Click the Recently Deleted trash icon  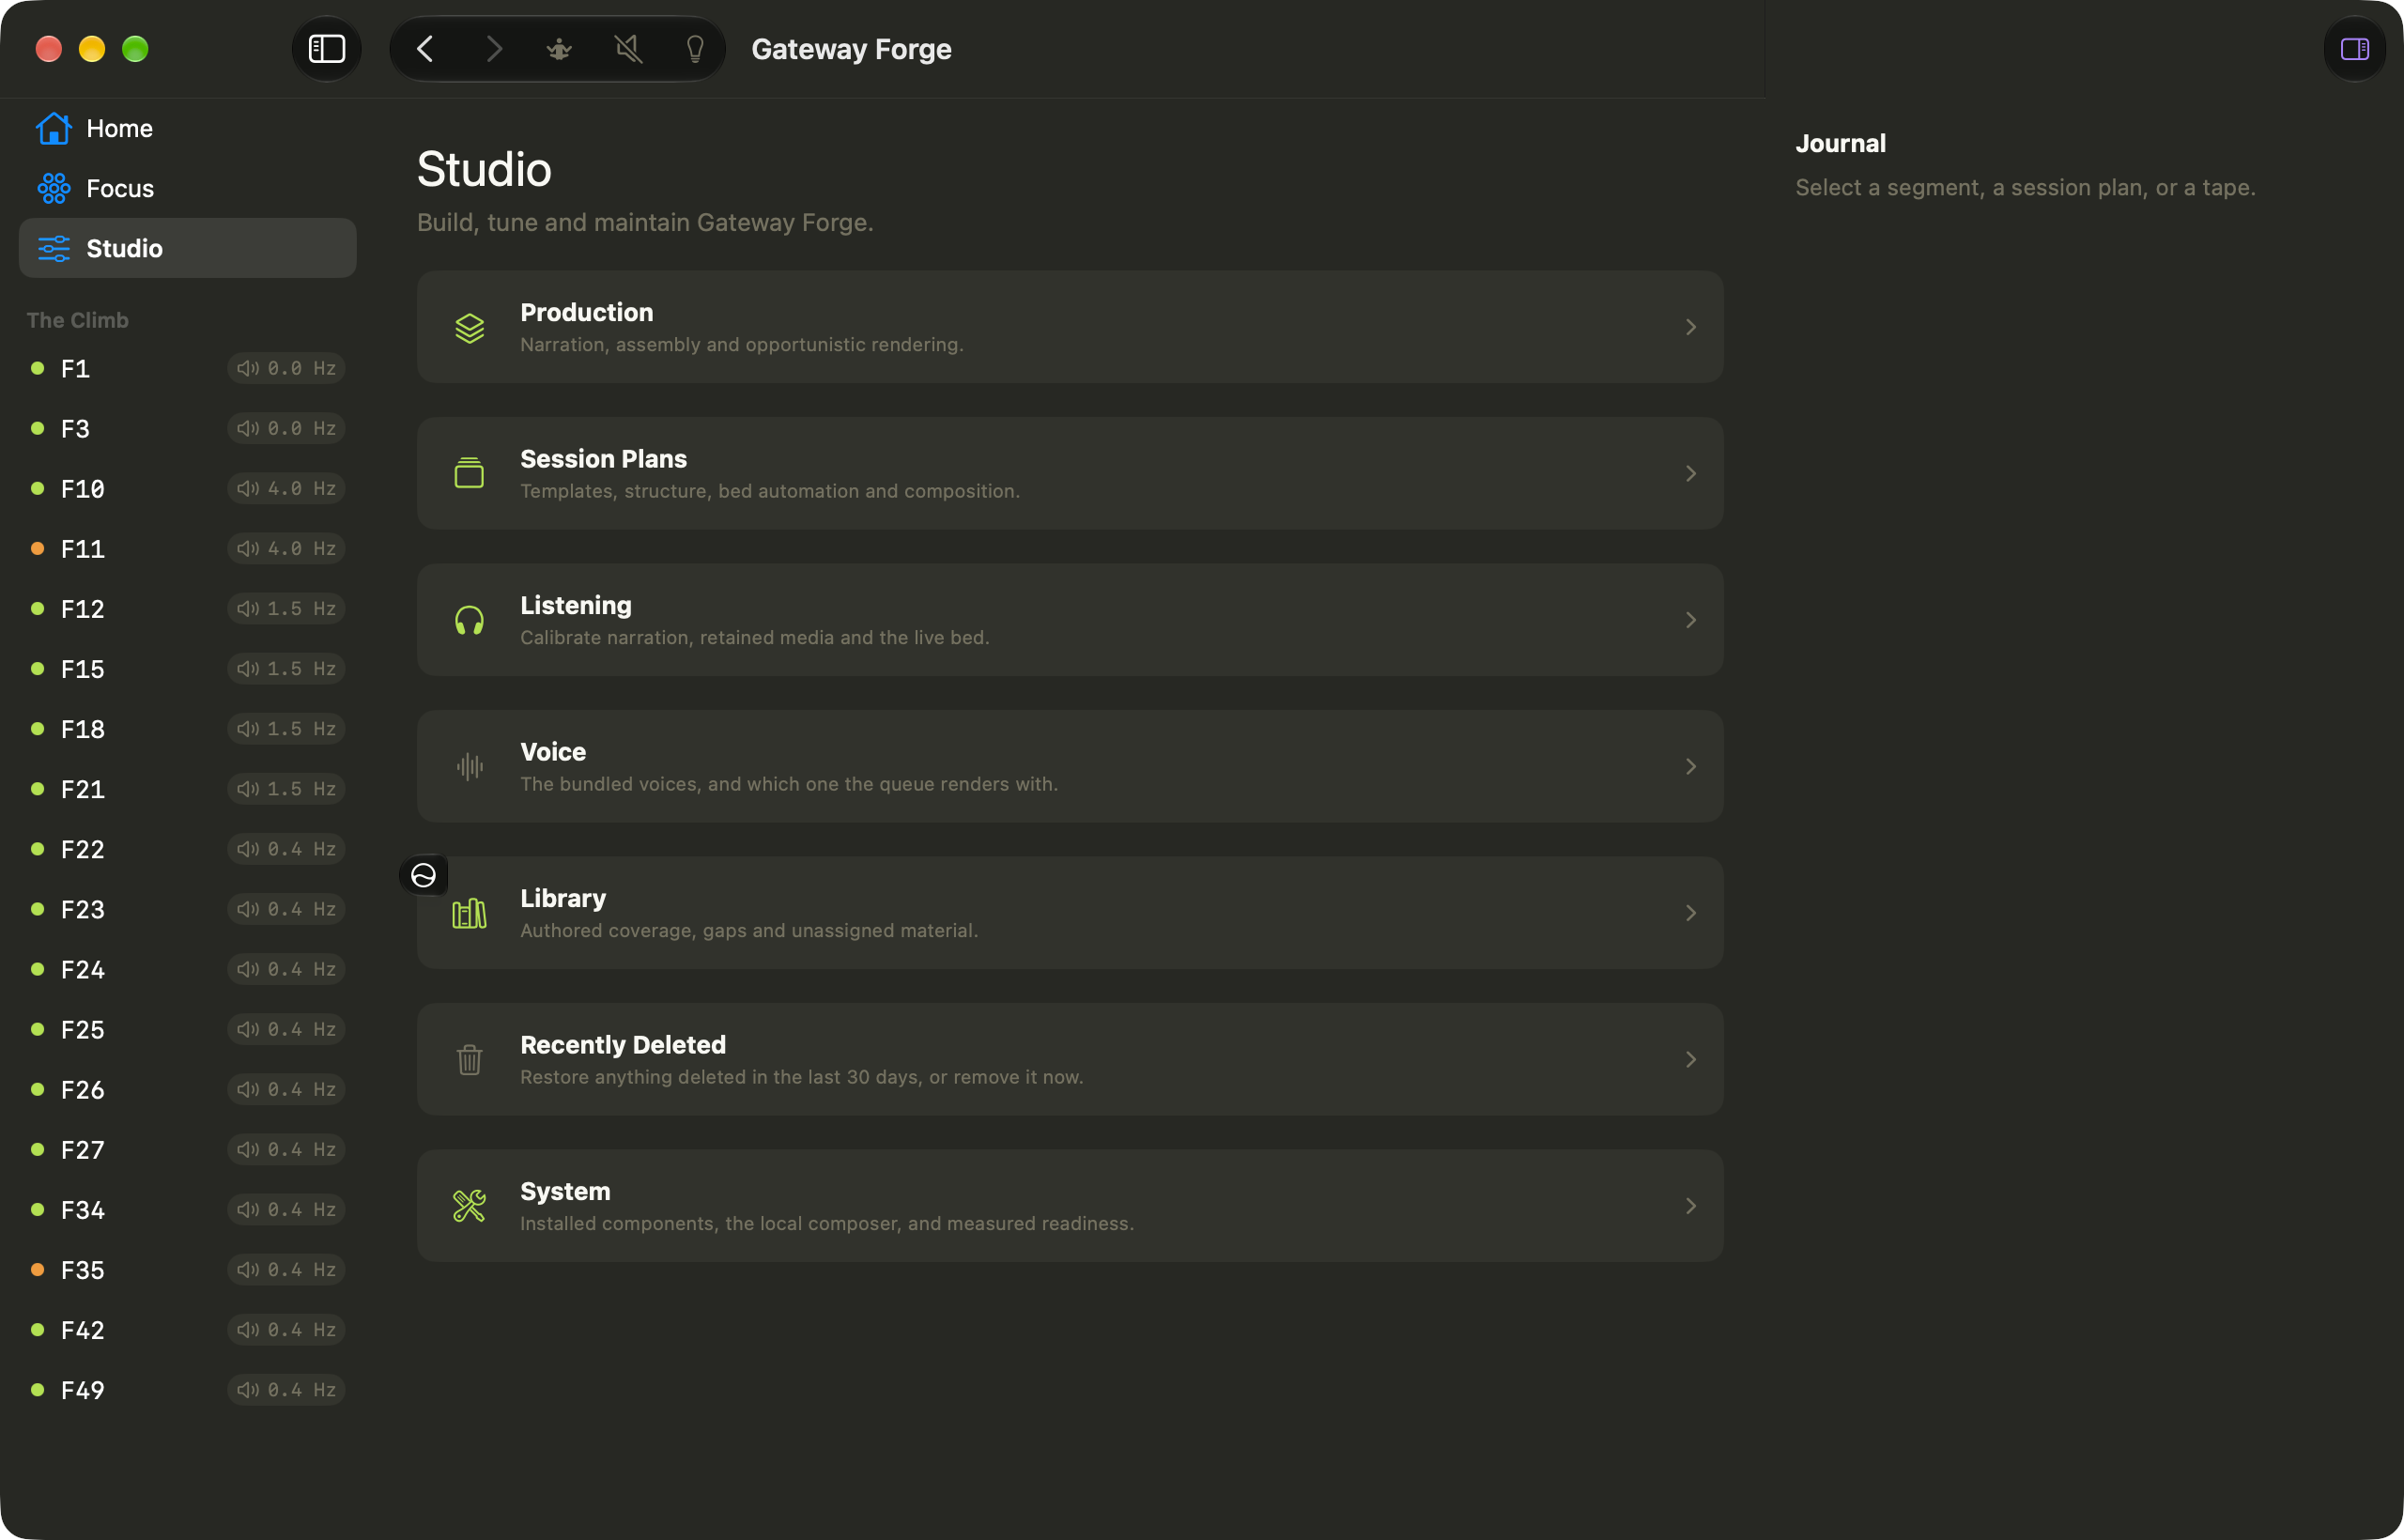tap(469, 1059)
